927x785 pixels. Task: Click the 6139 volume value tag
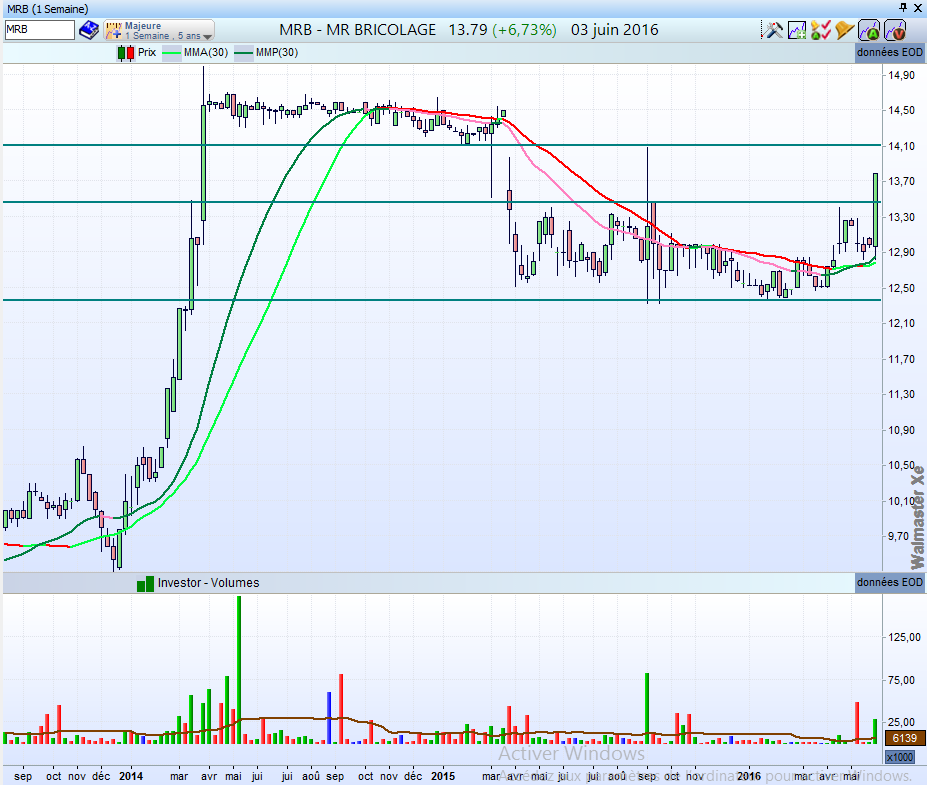pyautogui.click(x=905, y=738)
